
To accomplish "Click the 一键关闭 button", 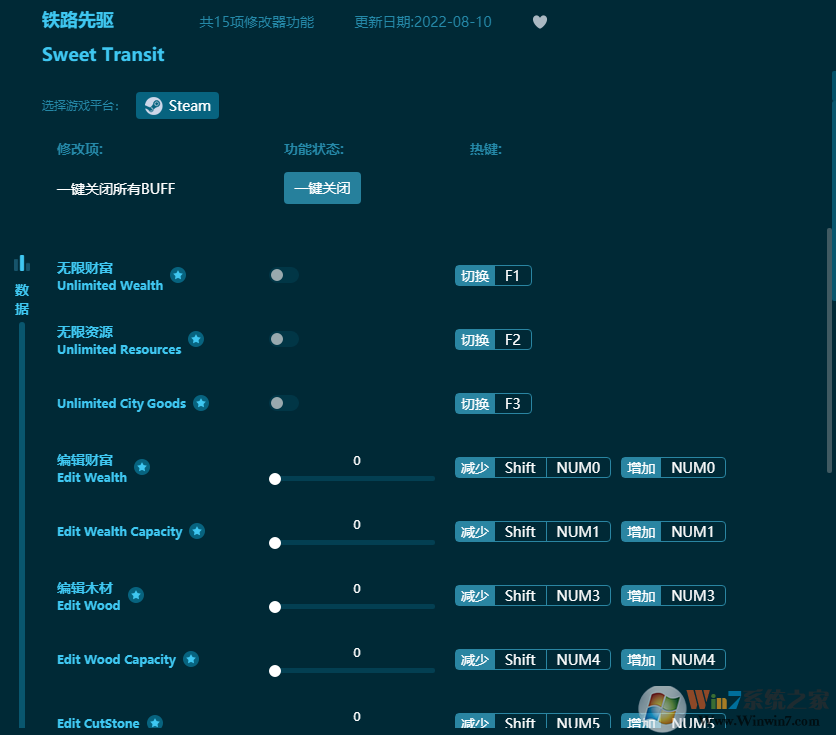I will coord(322,188).
